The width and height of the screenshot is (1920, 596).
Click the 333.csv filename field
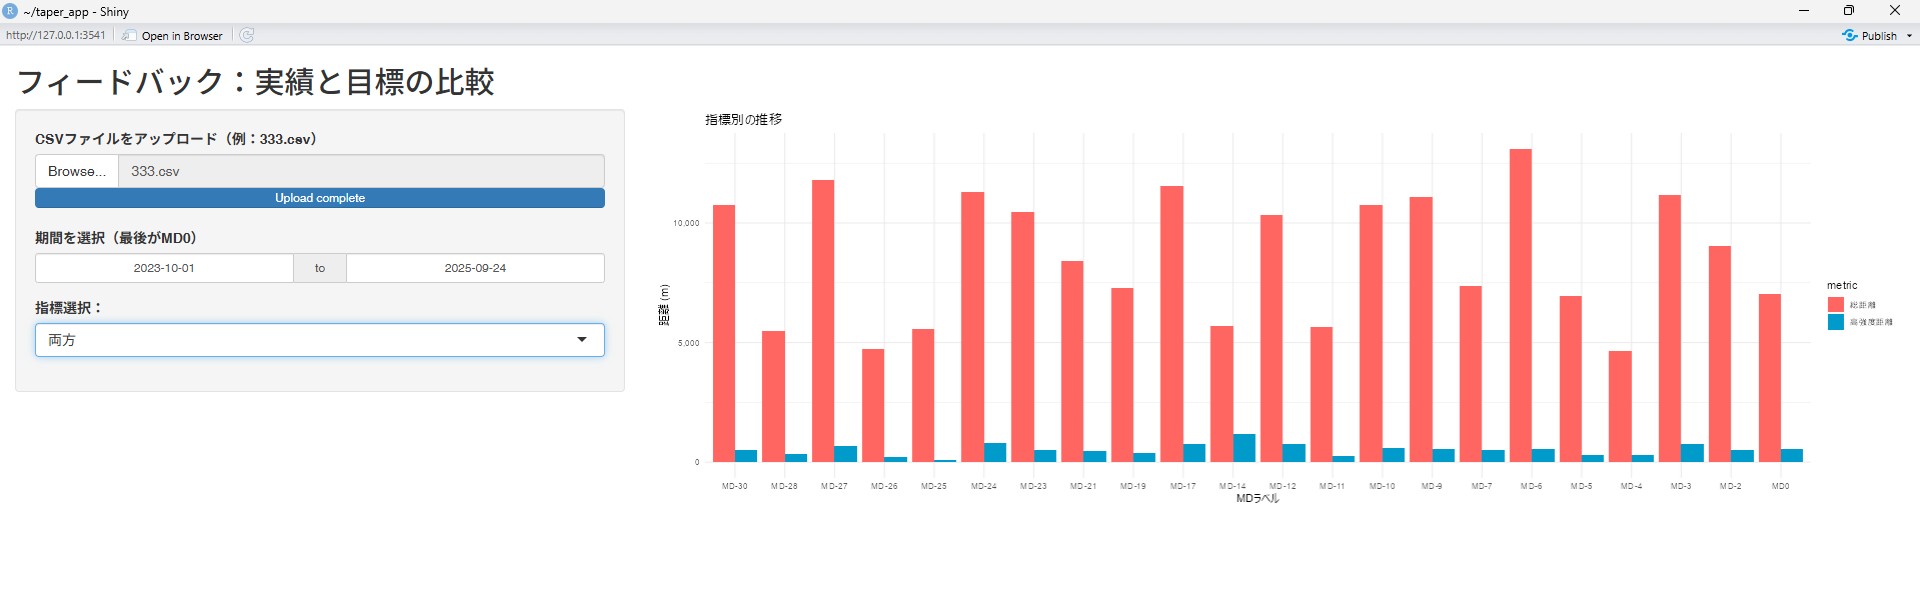pyautogui.click(x=360, y=171)
